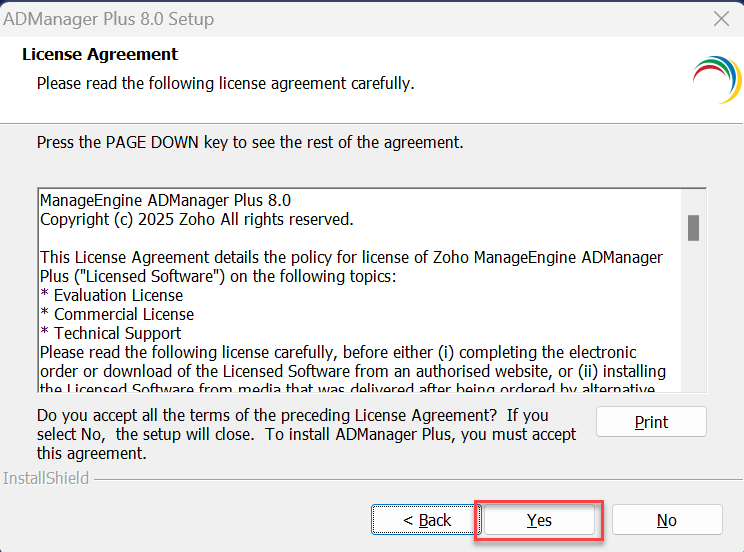Print the license agreement
744x552 pixels.
pyautogui.click(x=651, y=422)
